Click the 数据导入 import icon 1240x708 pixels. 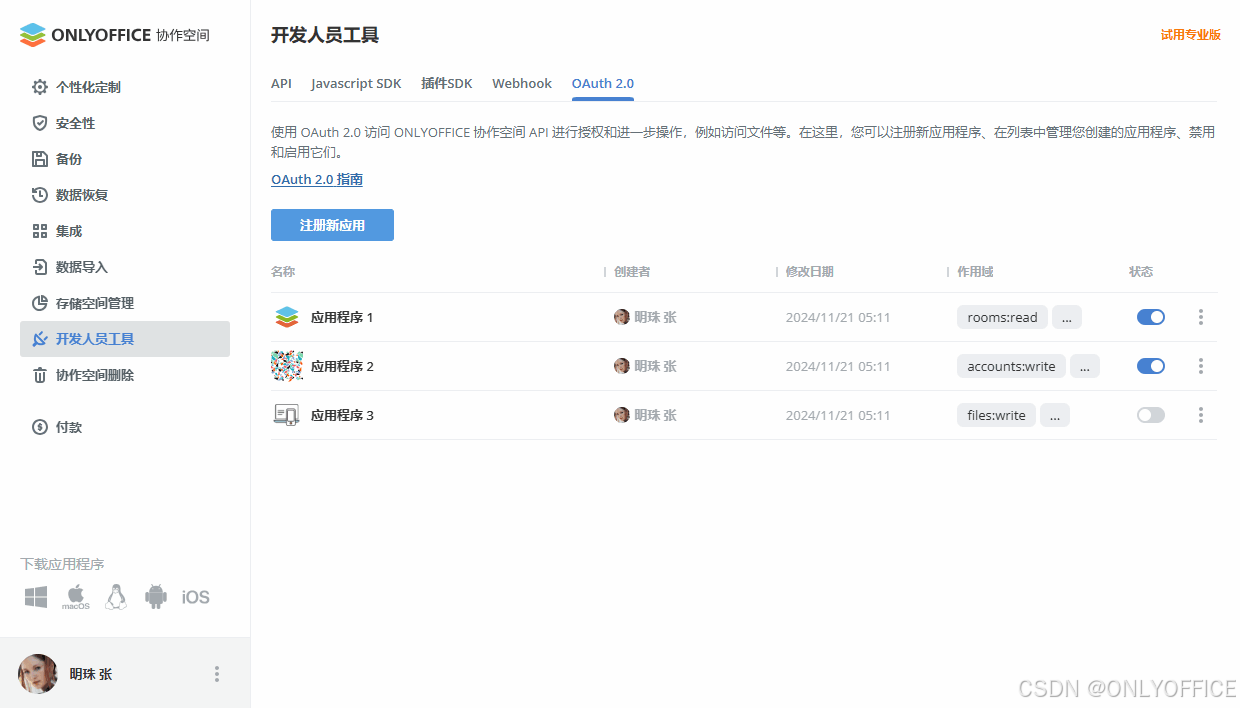coord(40,267)
